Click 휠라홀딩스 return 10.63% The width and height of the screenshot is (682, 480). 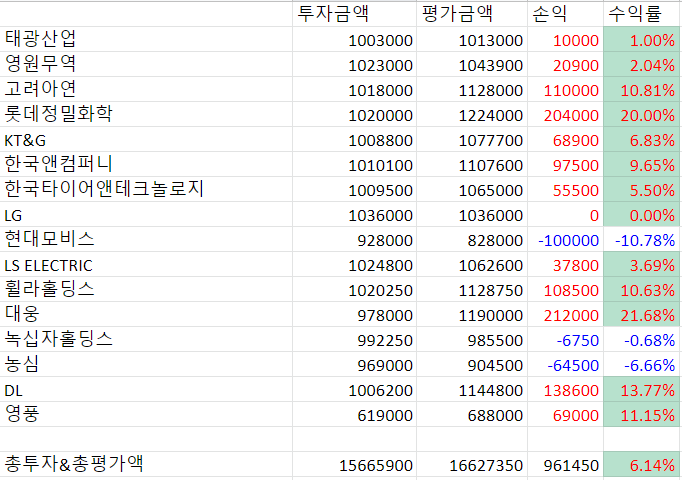tap(642, 289)
